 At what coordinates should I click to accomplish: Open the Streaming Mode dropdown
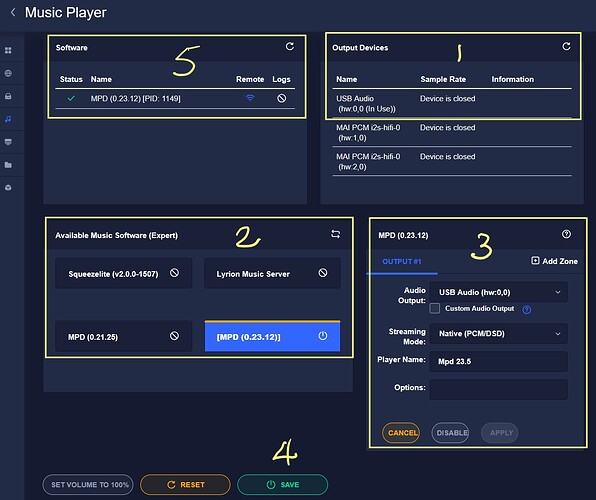click(x=498, y=333)
